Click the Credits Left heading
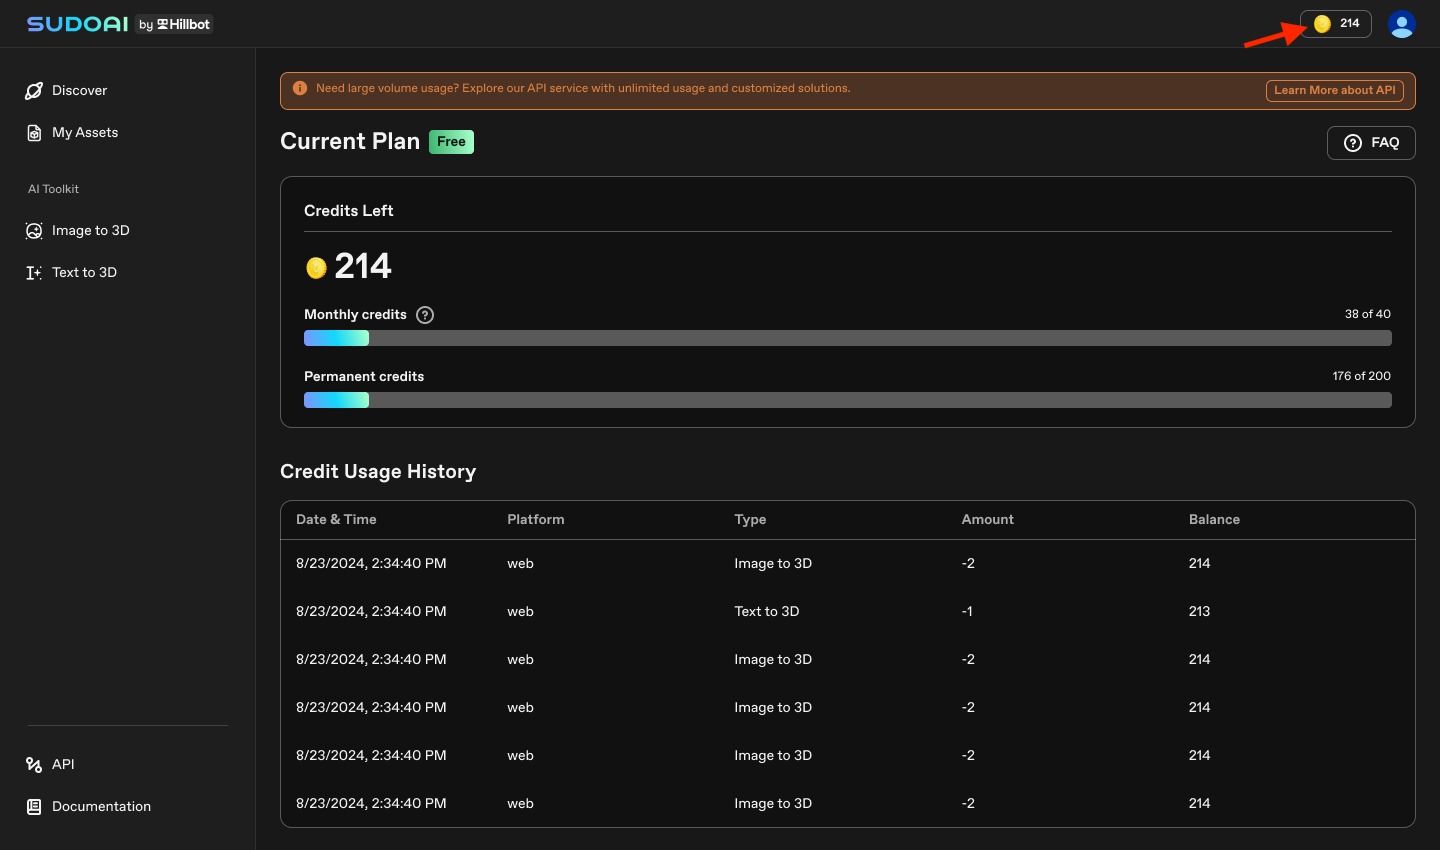Image resolution: width=1440 pixels, height=850 pixels. tap(349, 211)
